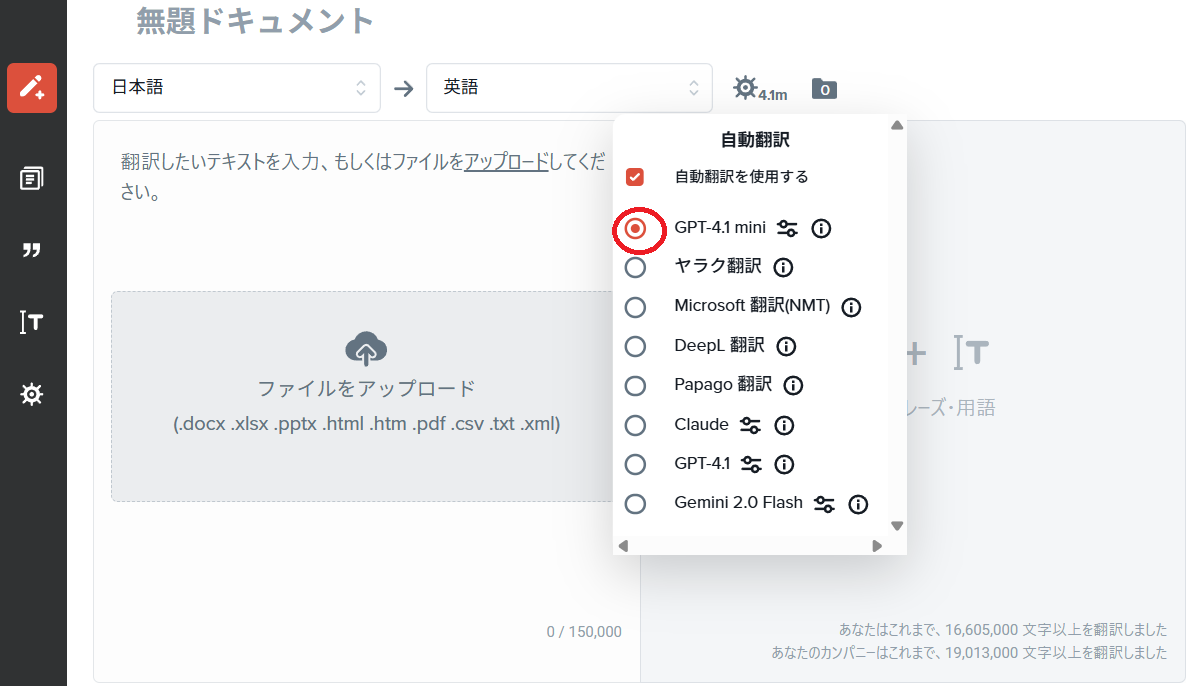The image size is (1196, 686).
Task: Select the ヤラク翻訳 radio button
Action: [x=635, y=267]
